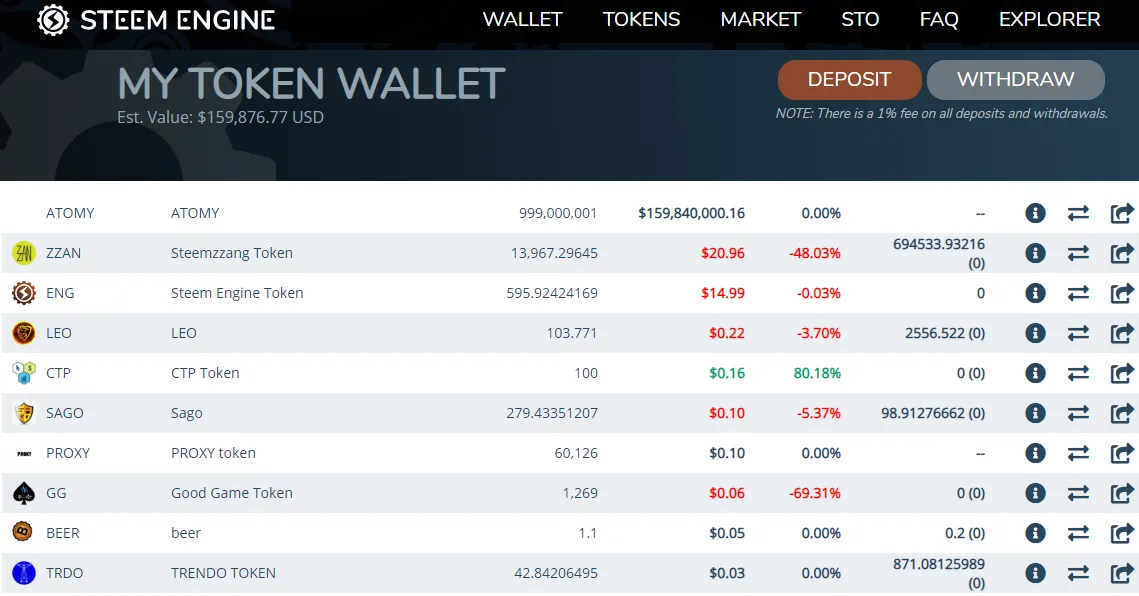
Task: Open info for ATOMY token
Action: pyautogui.click(x=1035, y=213)
